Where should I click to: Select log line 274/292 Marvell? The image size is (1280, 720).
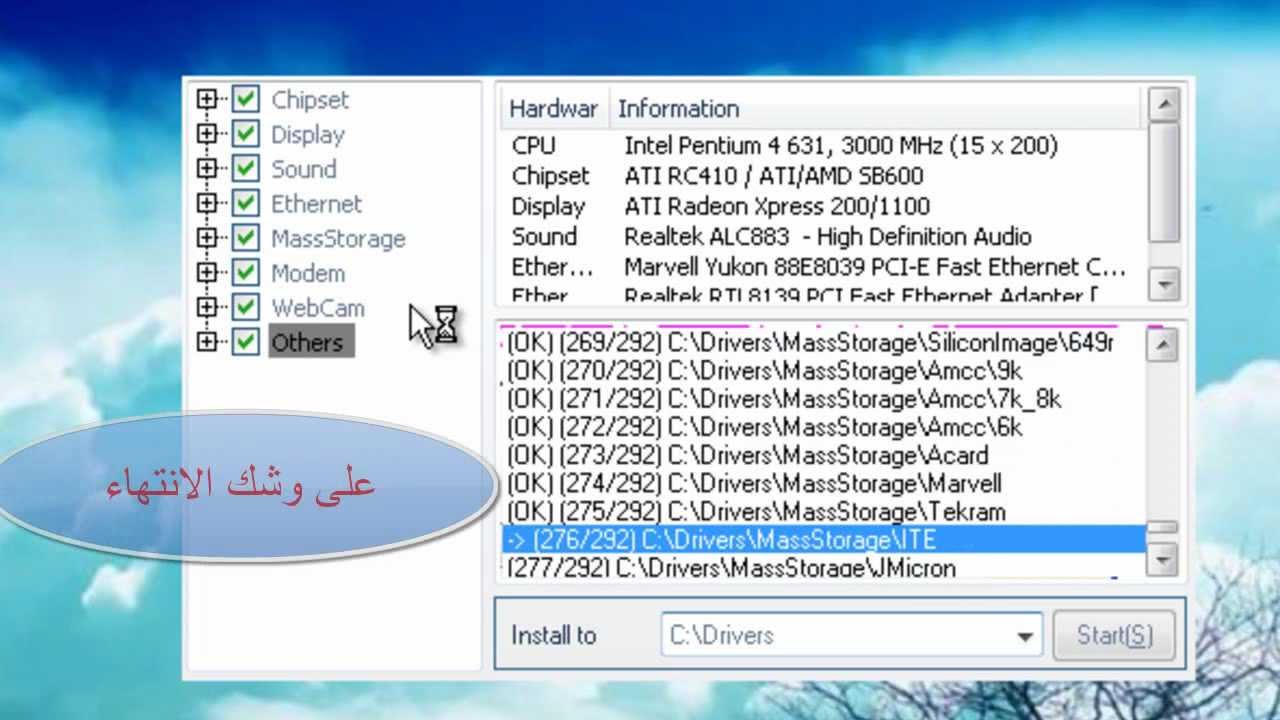823,483
